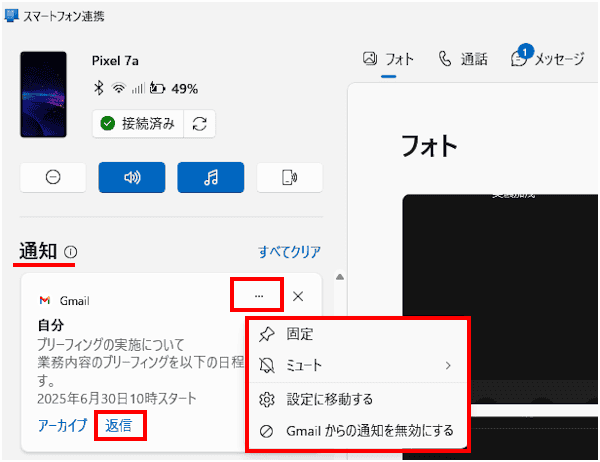This screenshot has height=462, width=600.
Task: Click アーカイブ on Gmail notification
Action: 63,425
